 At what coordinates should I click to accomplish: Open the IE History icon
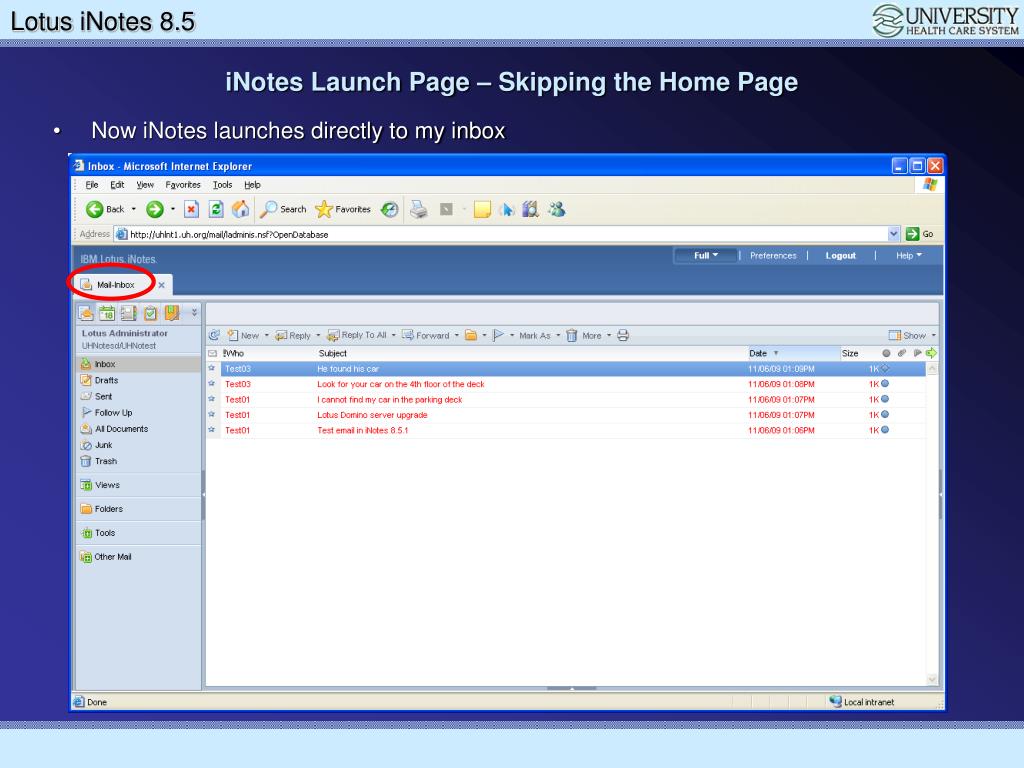[390, 209]
